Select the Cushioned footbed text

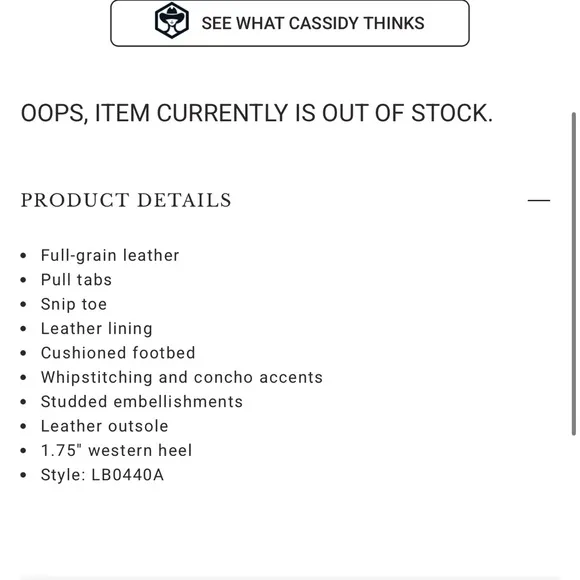coord(118,353)
